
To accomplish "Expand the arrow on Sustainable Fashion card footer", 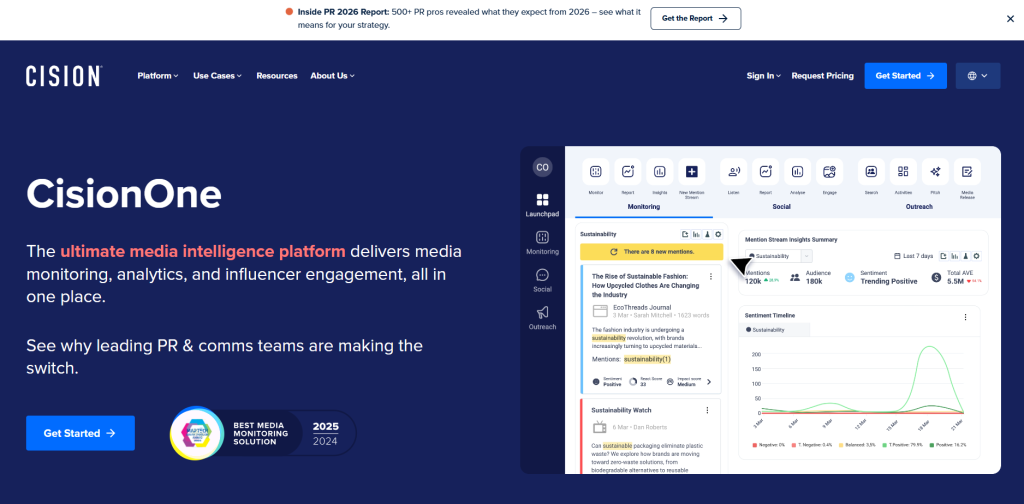I will coord(709,382).
